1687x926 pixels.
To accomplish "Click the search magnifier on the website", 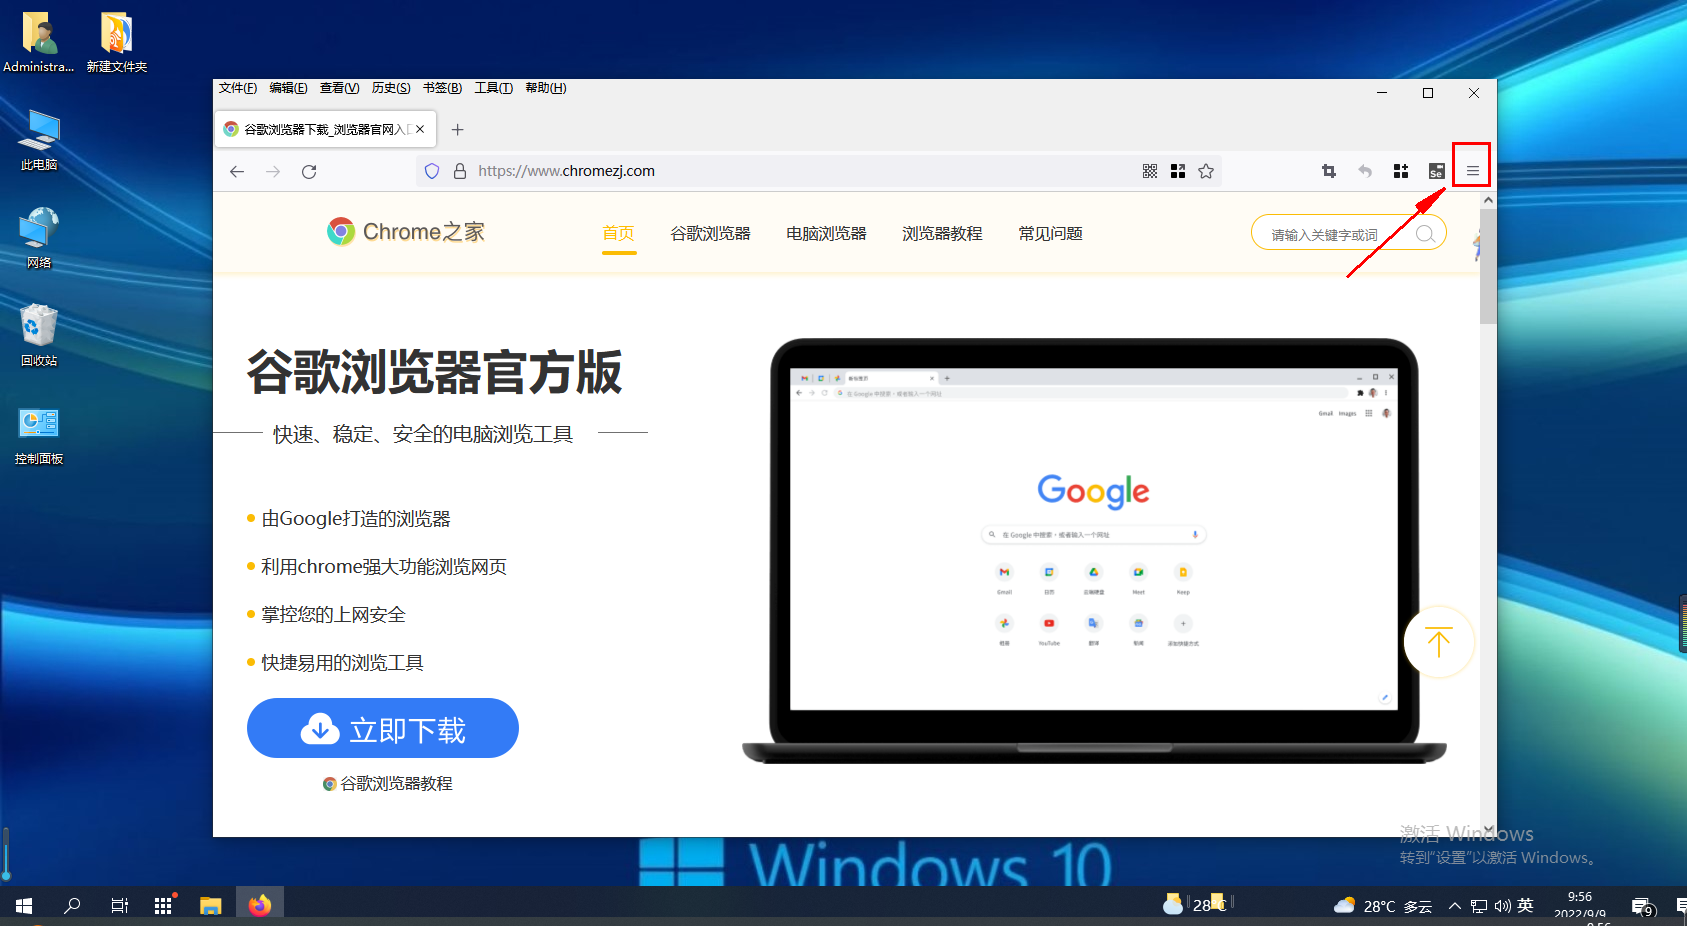I will tap(1425, 234).
